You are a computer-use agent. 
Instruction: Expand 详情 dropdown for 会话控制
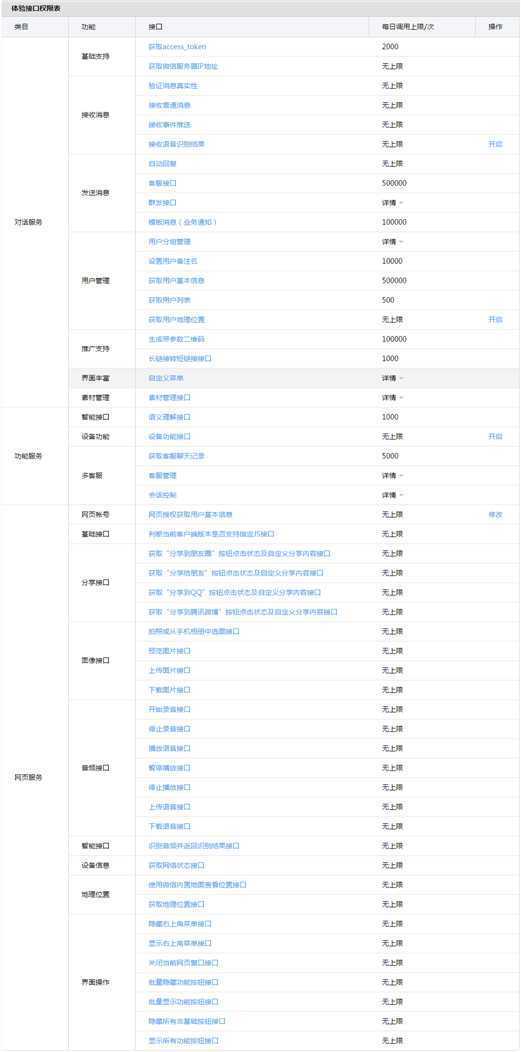tap(392, 495)
